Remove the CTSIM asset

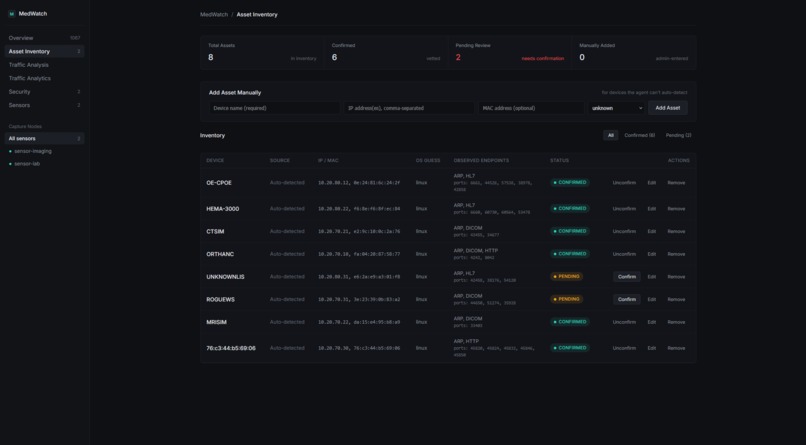[x=676, y=231]
